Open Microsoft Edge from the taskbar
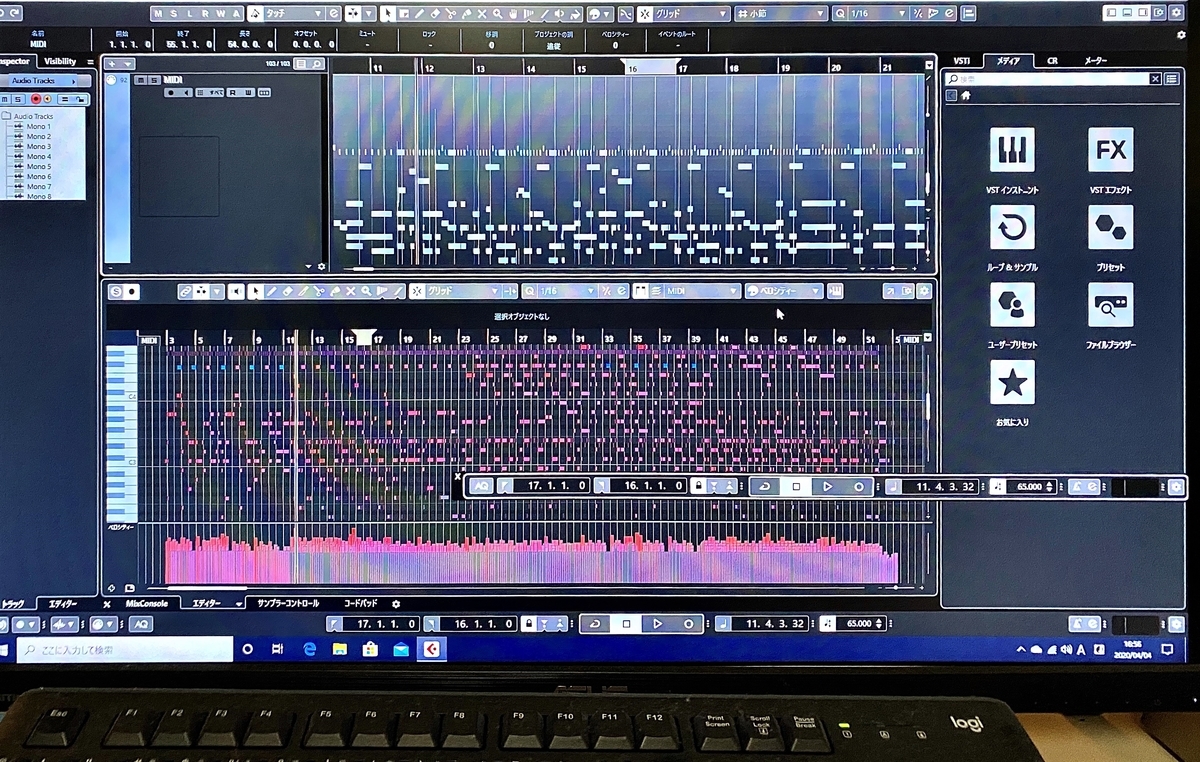Image resolution: width=1200 pixels, height=762 pixels. 310,650
